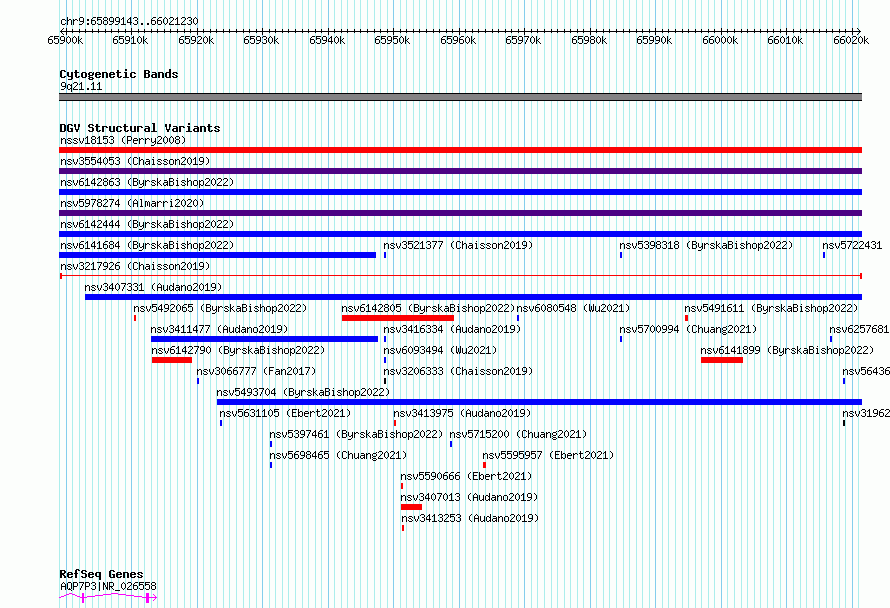Click the nsv5595957 (Ebert2021) label
890x608 pixels.
[x=548, y=455]
